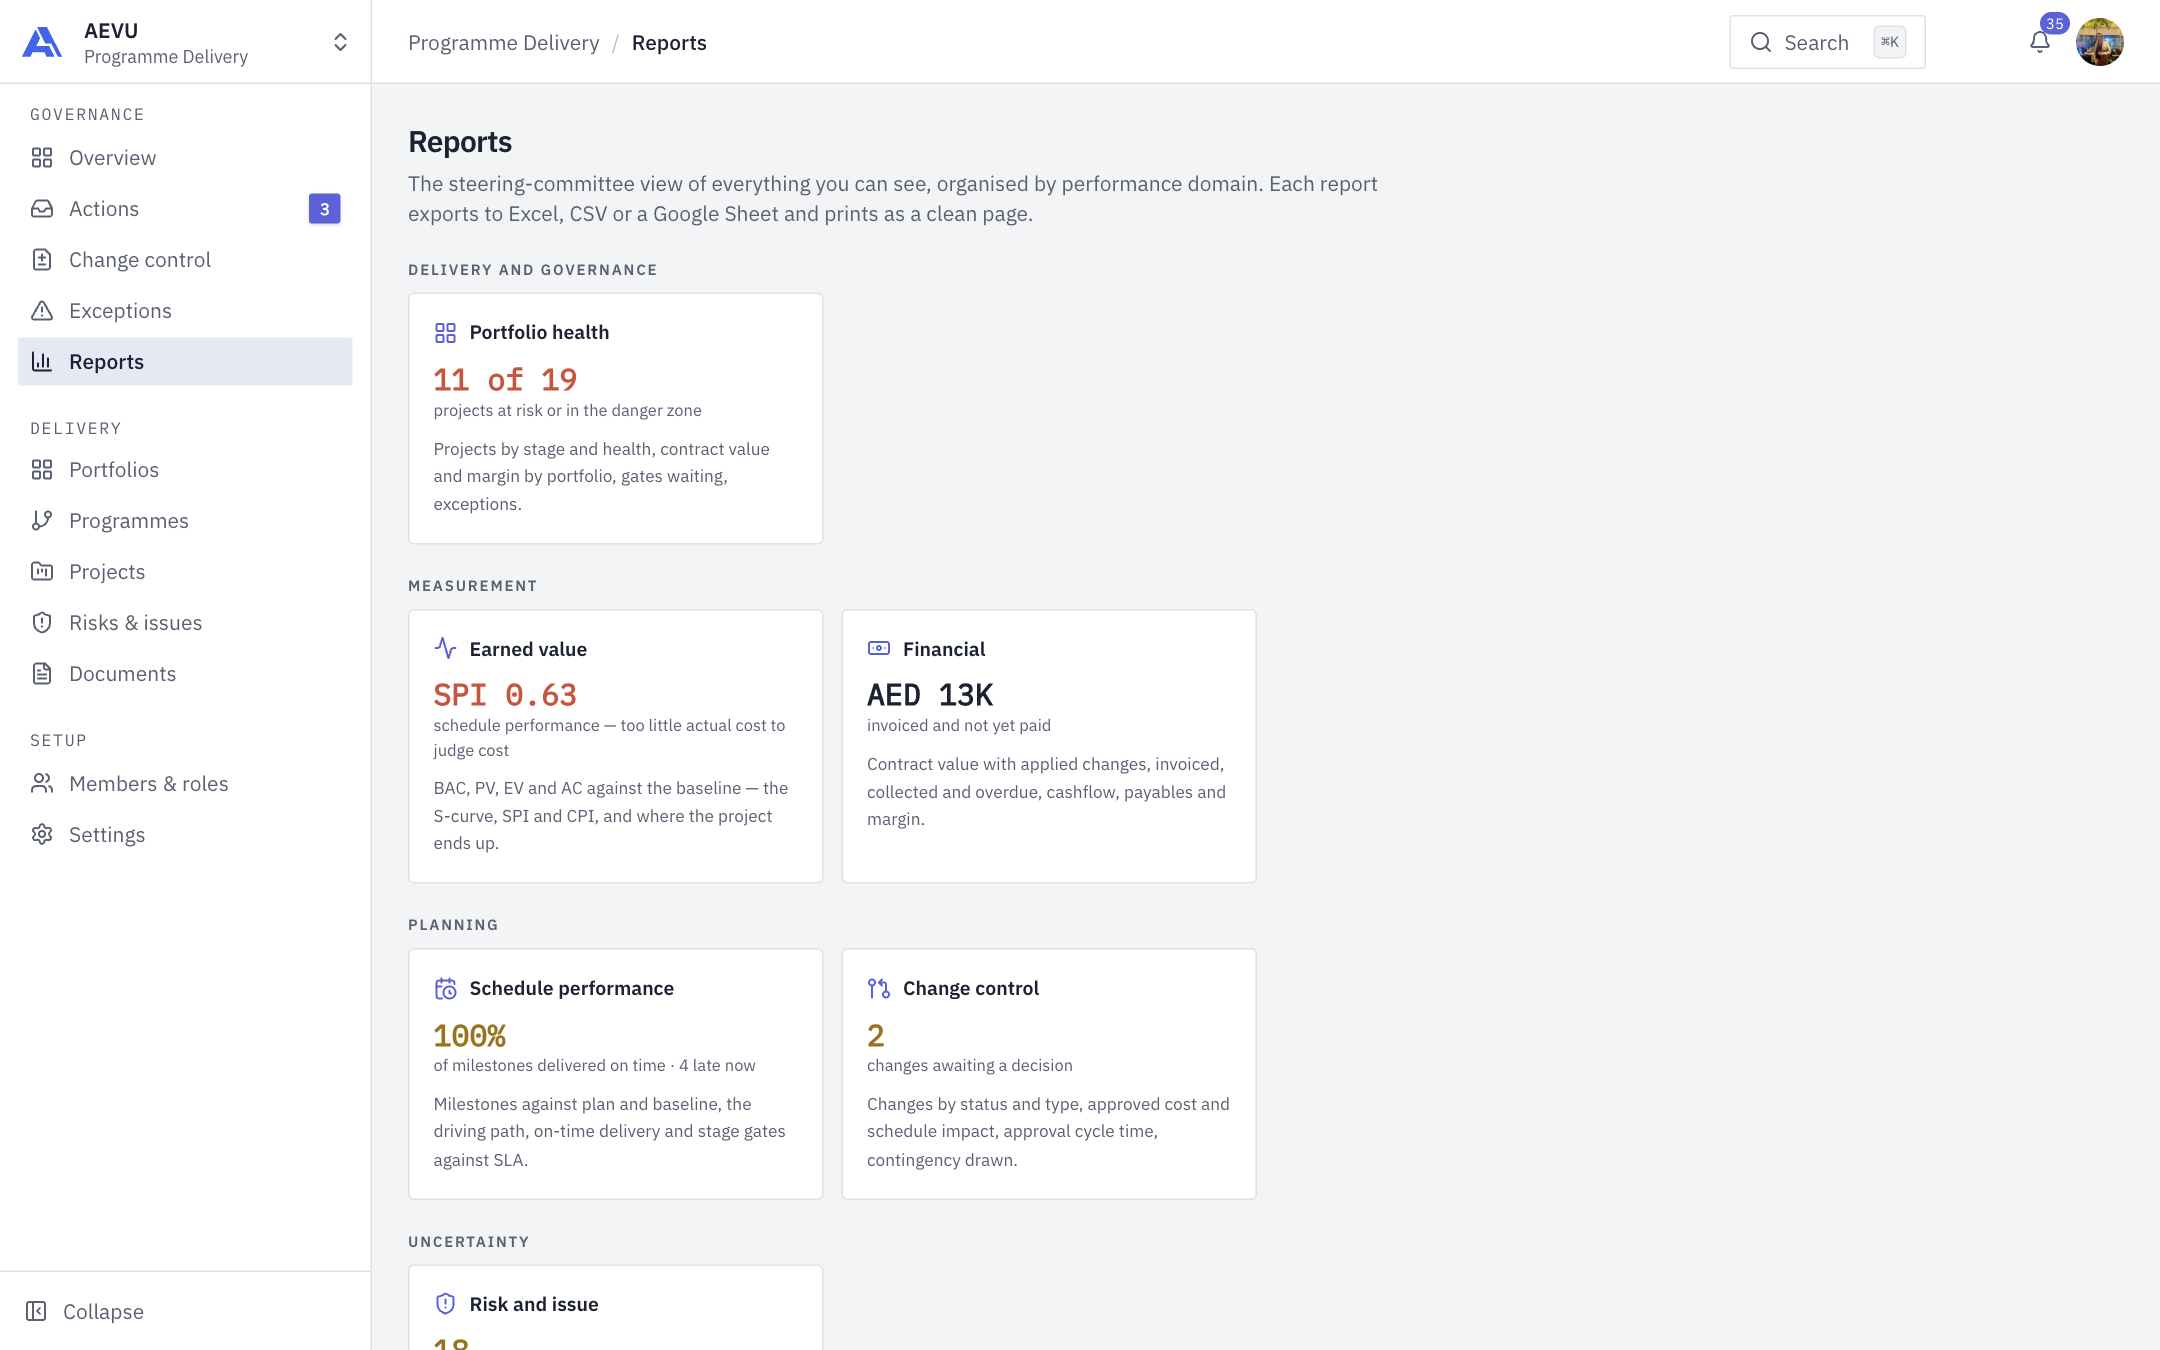Screen dimensions: 2160x1350
Task: Open the user avatar menu
Action: [x=2100, y=42]
